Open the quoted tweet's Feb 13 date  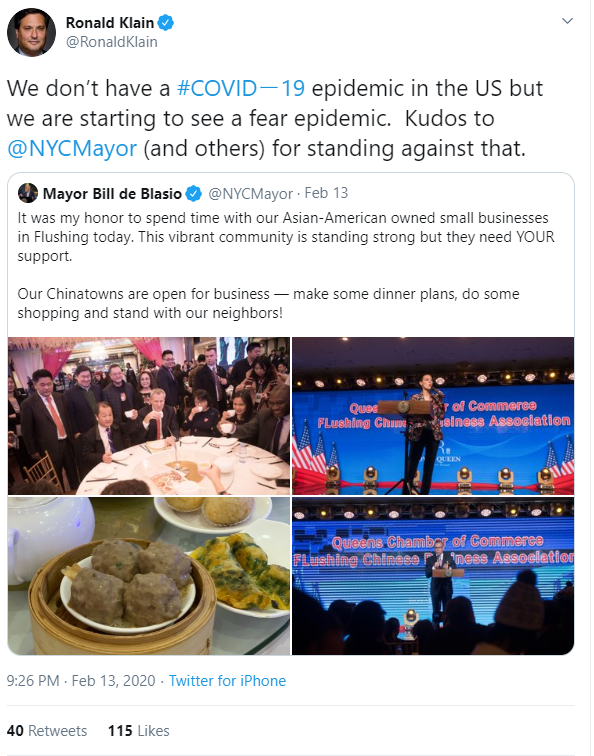point(326,193)
